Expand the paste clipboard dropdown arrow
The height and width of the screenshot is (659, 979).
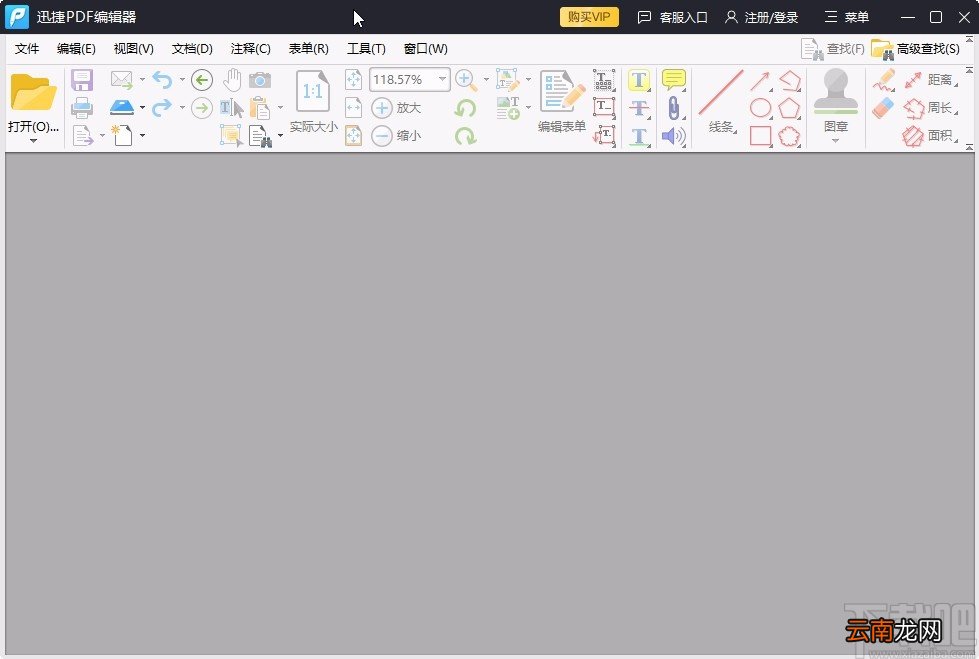click(280, 107)
